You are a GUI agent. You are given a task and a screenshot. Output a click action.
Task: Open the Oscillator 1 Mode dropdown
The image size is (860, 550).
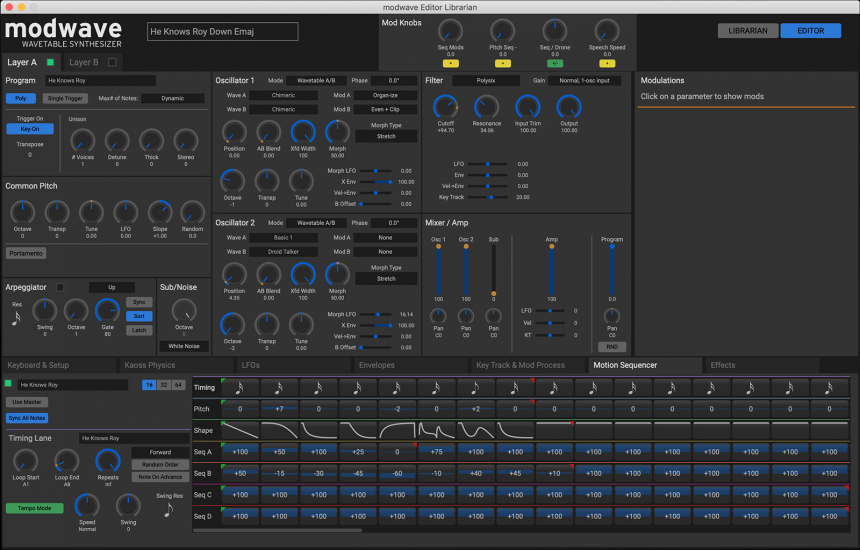click(316, 81)
